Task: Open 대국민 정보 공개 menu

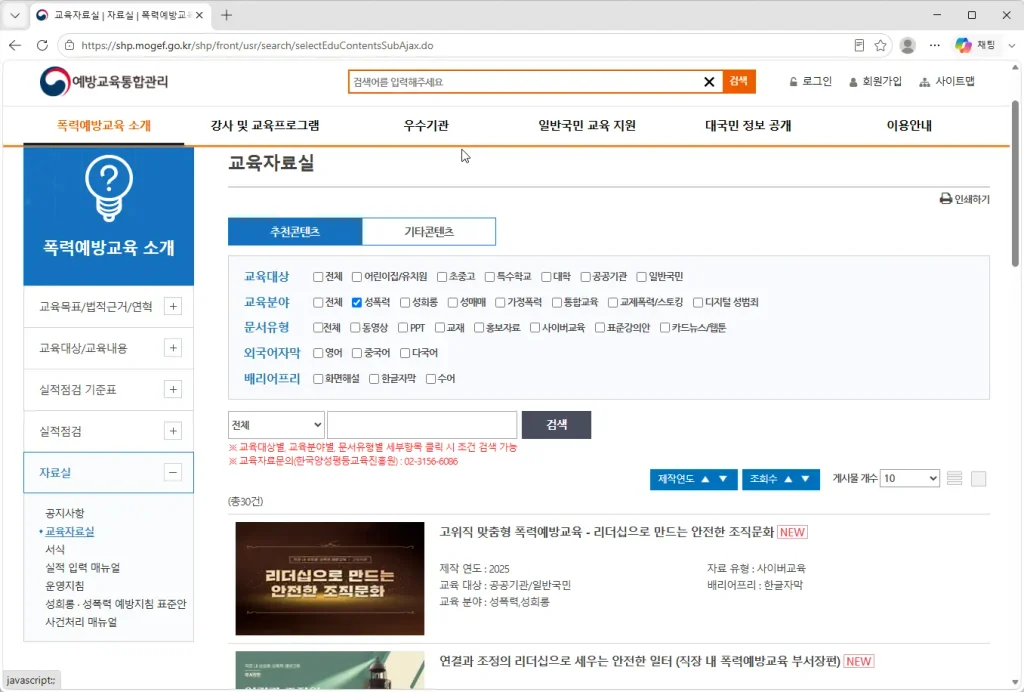Action: tap(748, 125)
